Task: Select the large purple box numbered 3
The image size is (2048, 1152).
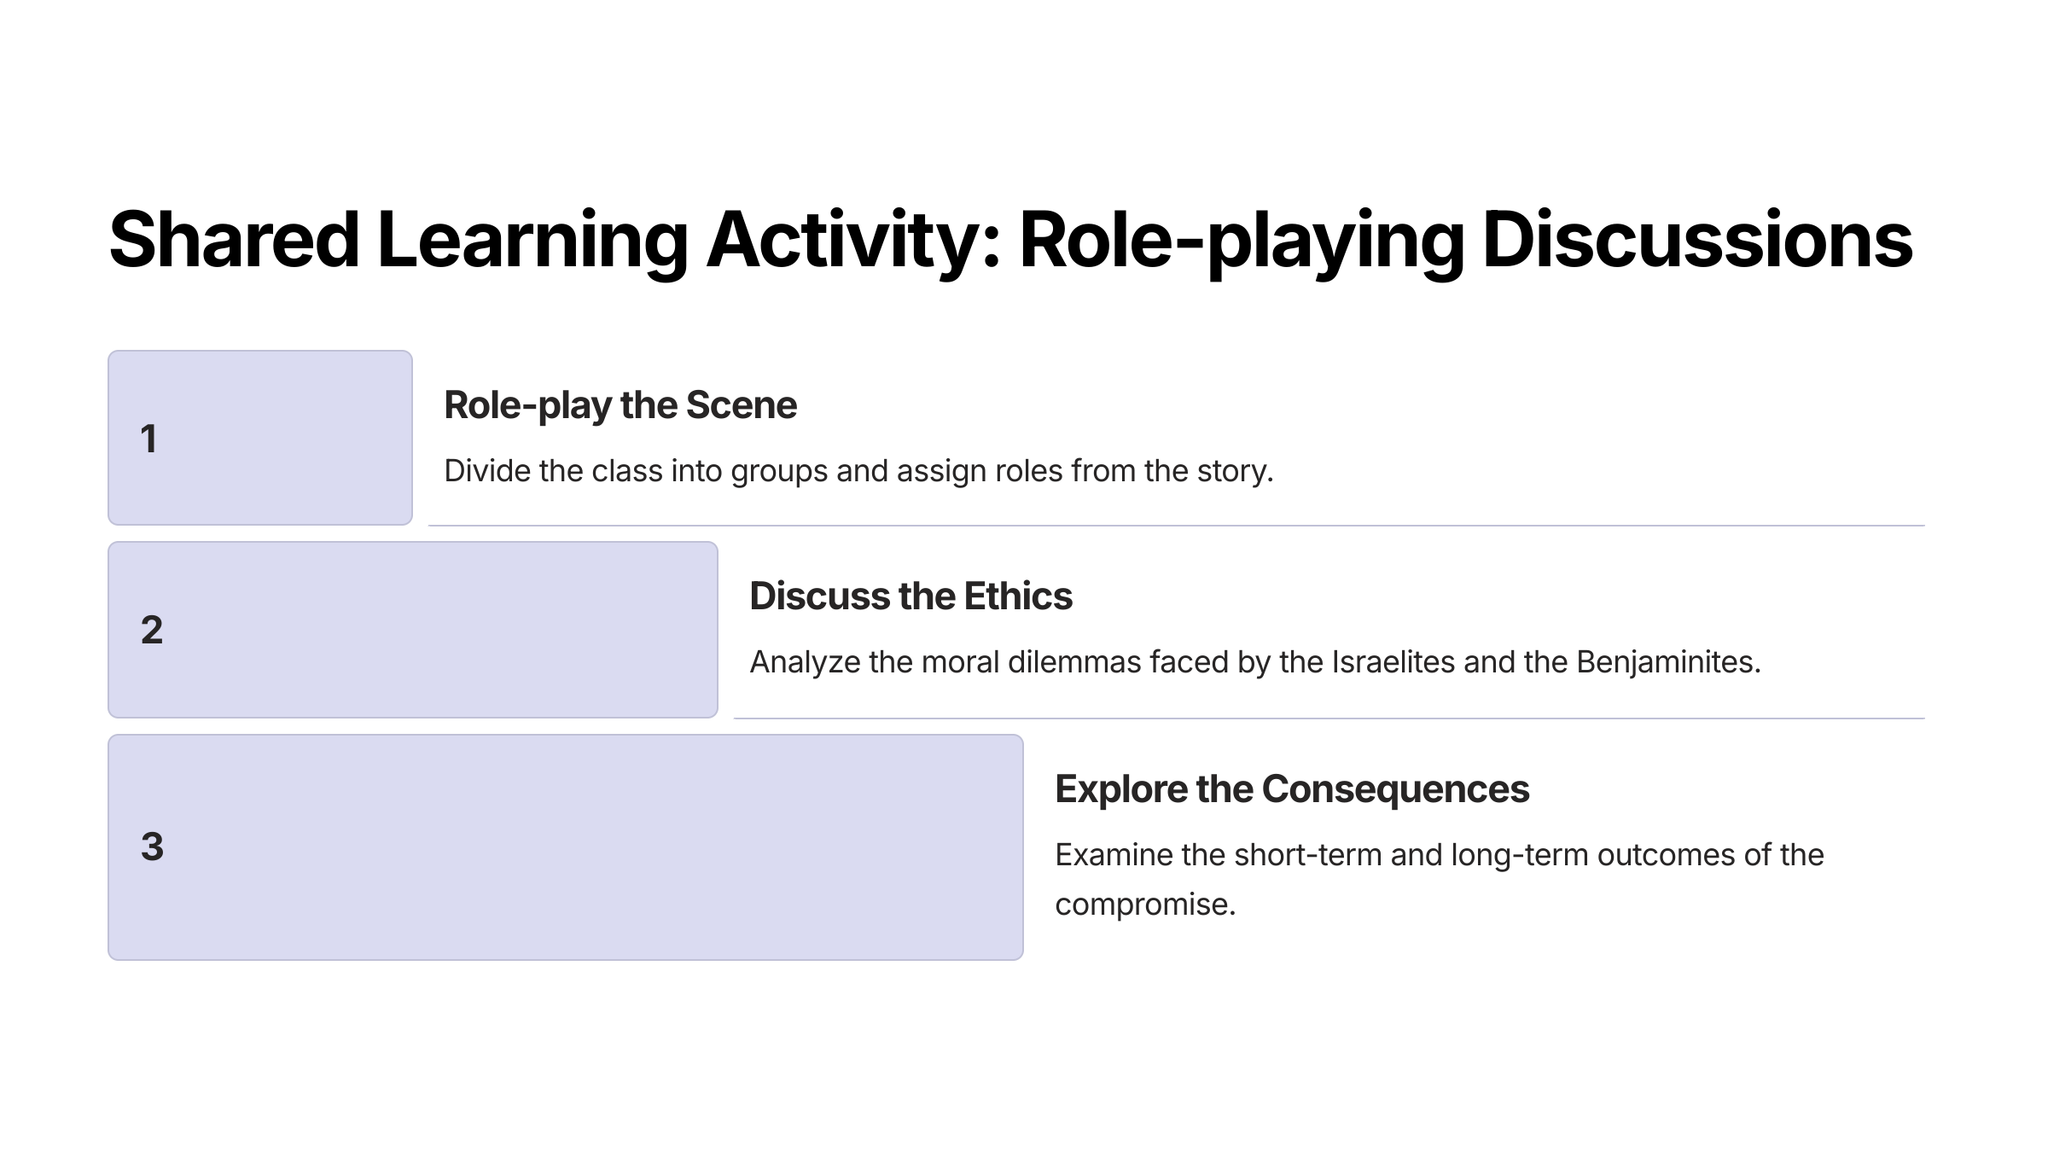Action: point(565,847)
